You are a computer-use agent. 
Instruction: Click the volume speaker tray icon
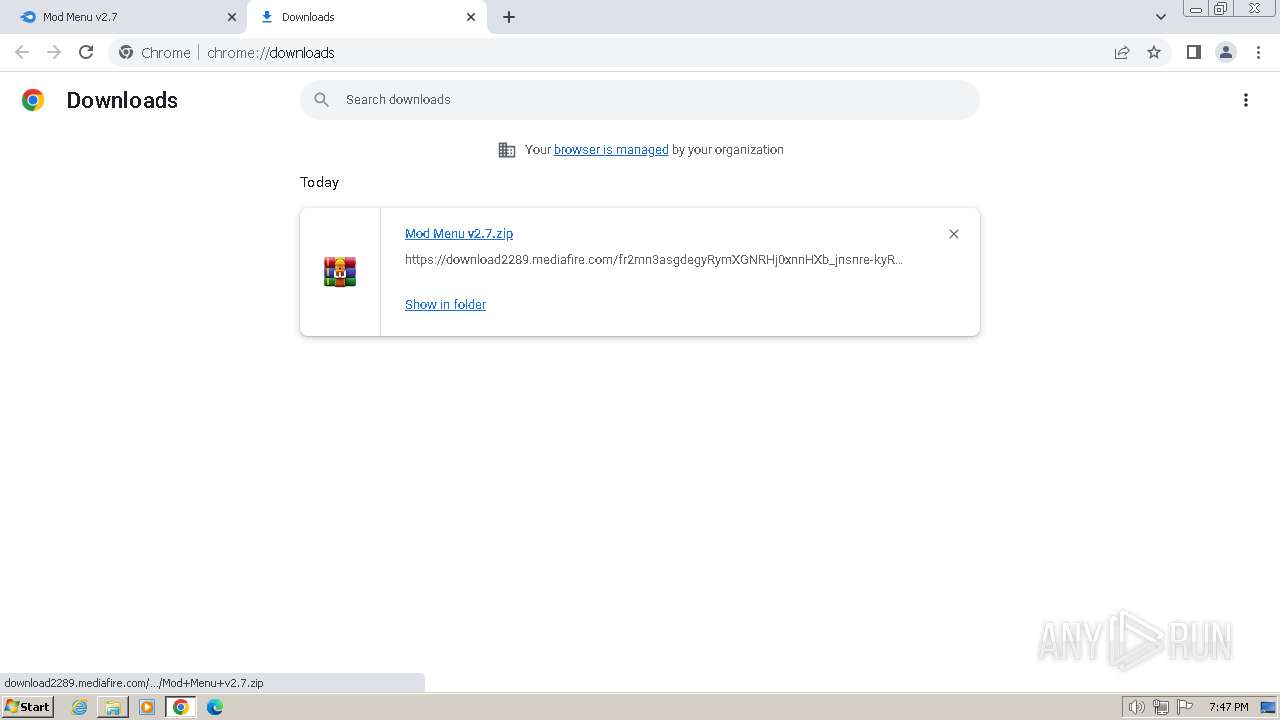click(x=1136, y=707)
